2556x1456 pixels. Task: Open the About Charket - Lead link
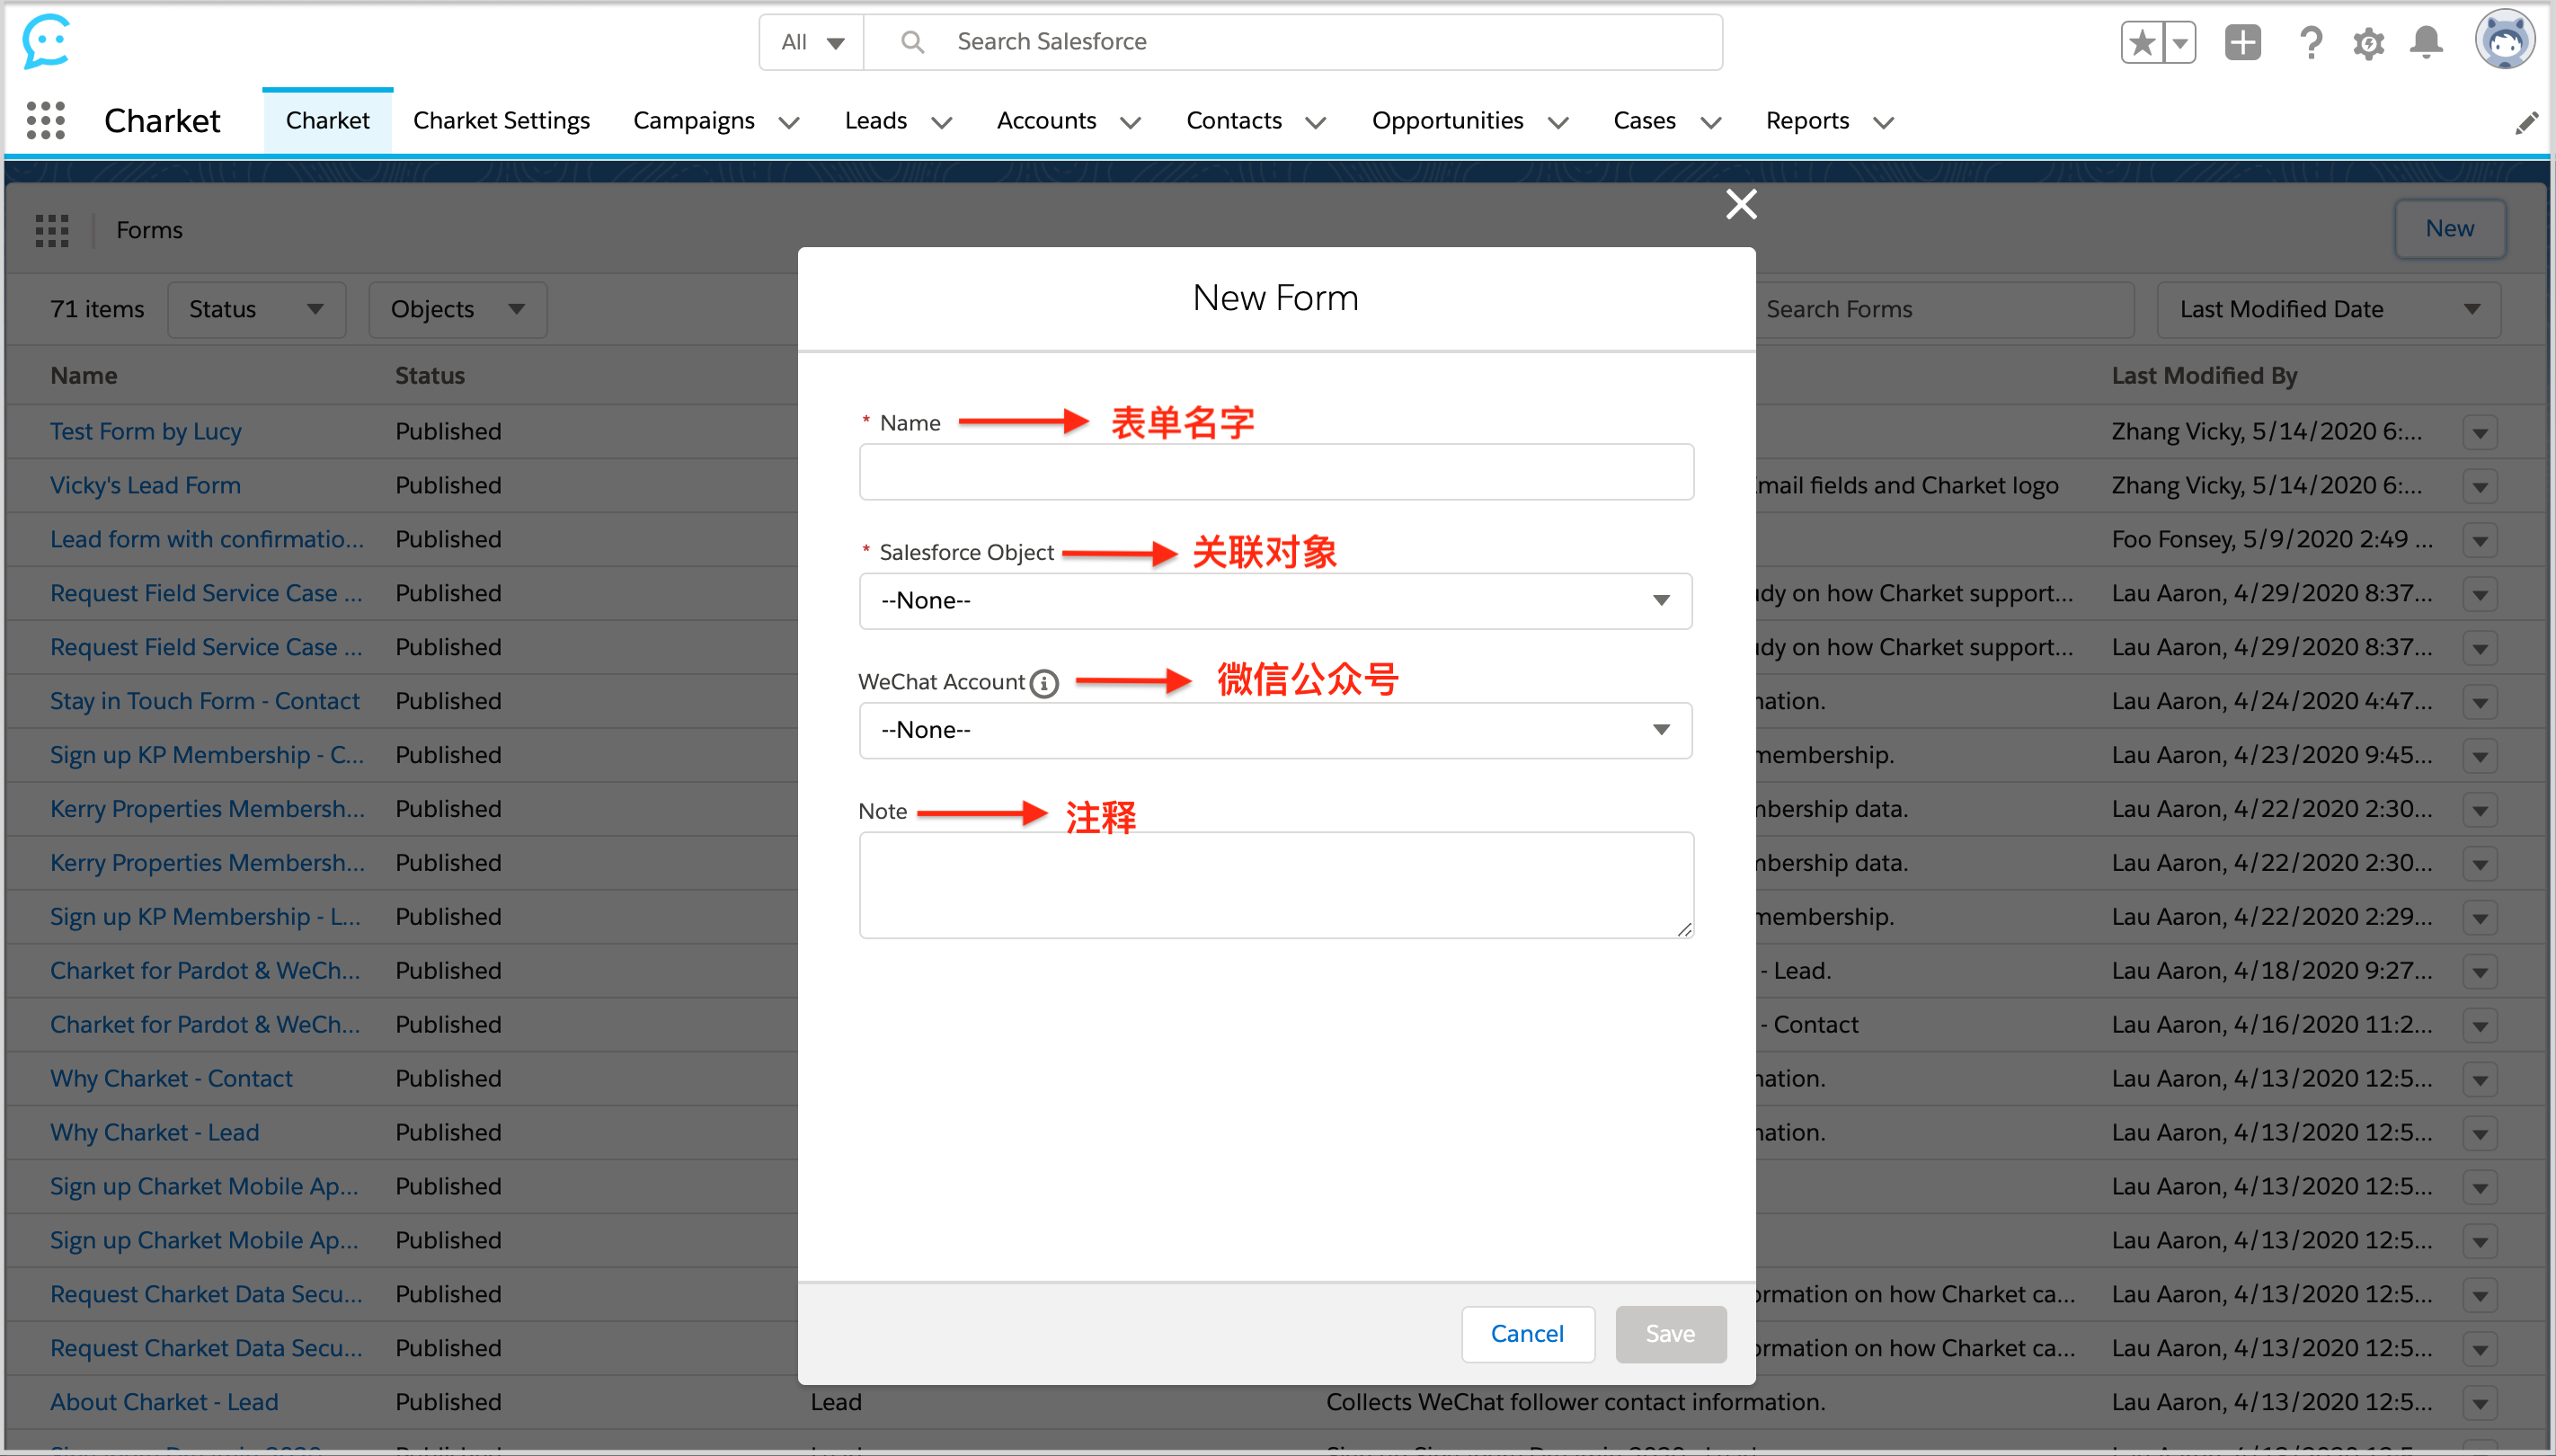164,1403
